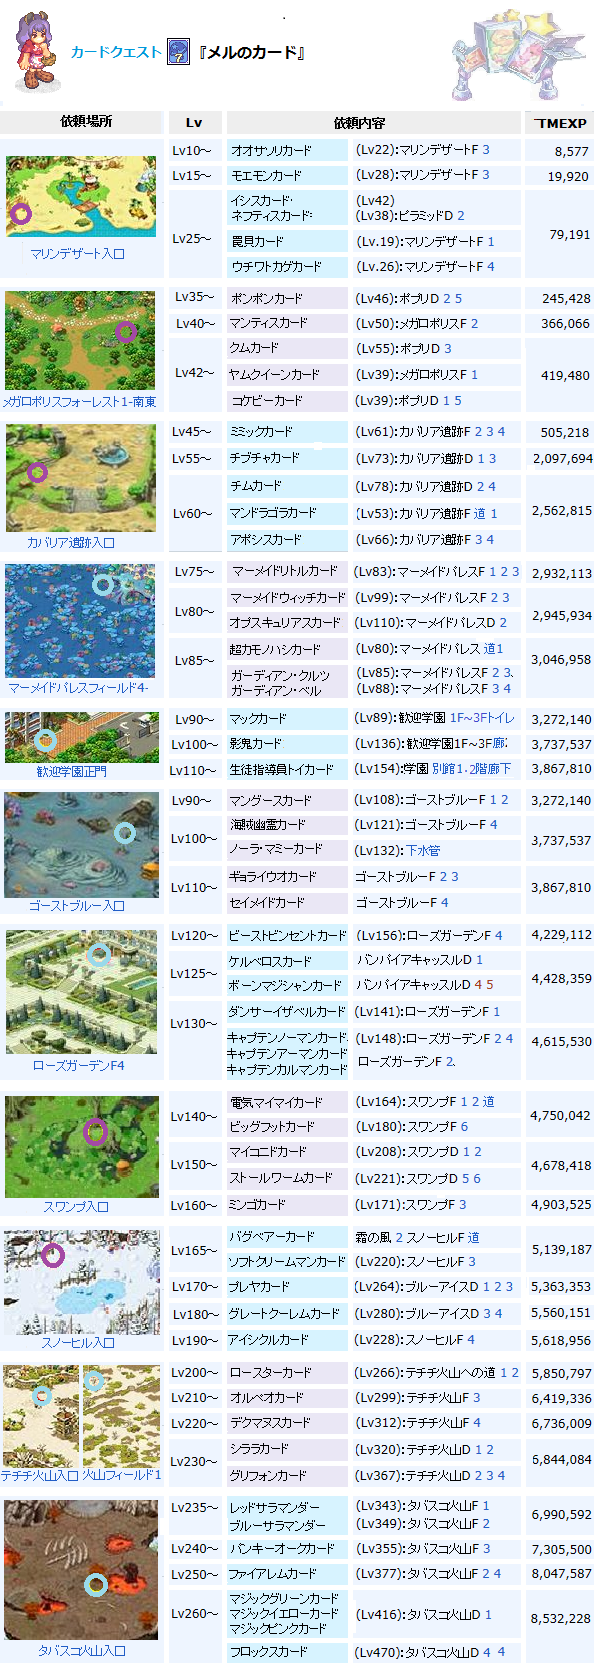
Task: Click the 8,577 EXP value
Action: (x=571, y=152)
